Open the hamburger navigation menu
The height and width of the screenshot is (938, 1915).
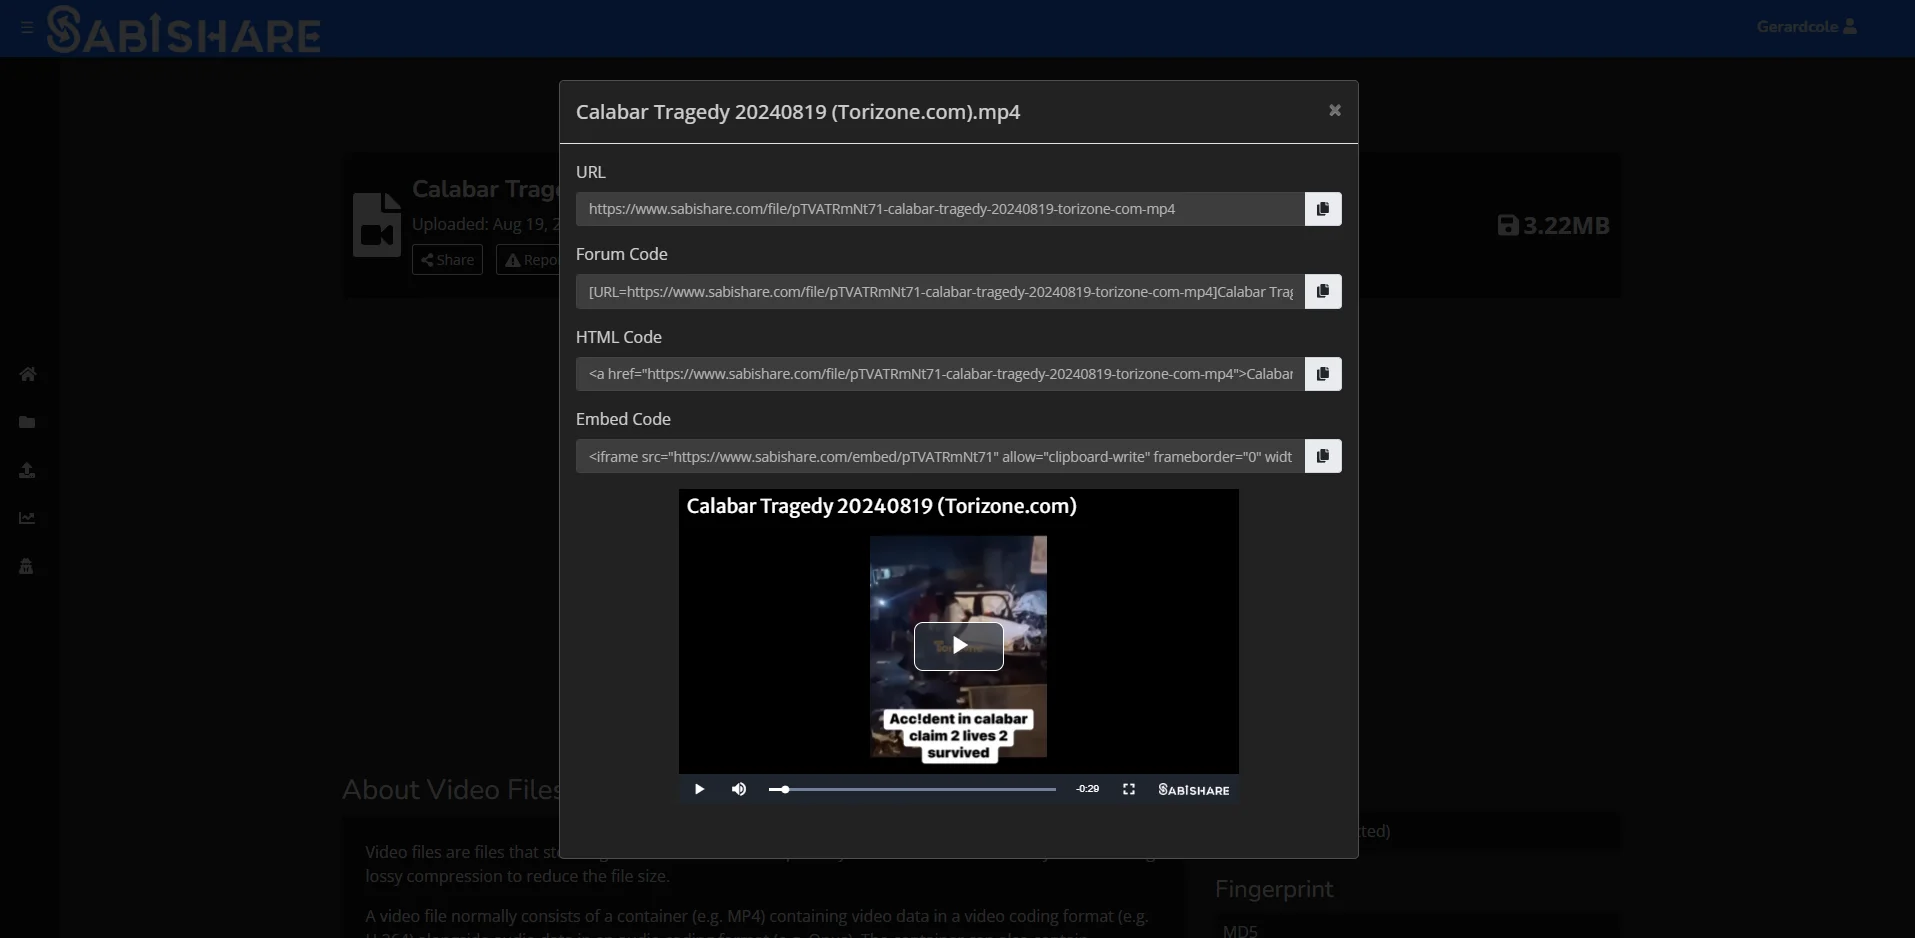click(25, 27)
